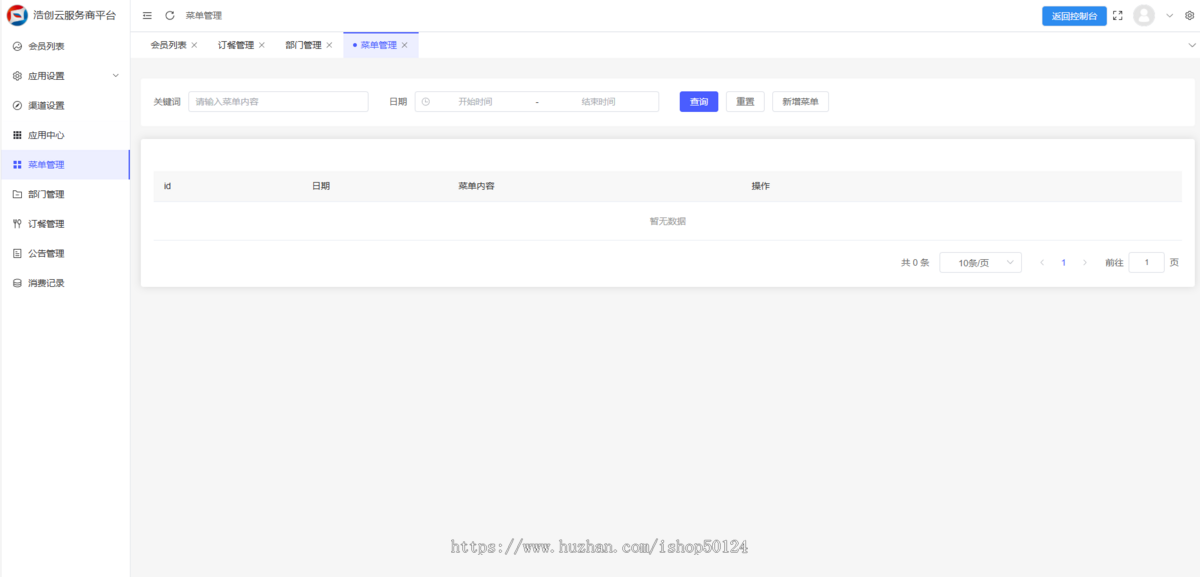Screen dimensions: 1200x577
Task: Click 应用中心 grid icon
Action: coord(17,135)
